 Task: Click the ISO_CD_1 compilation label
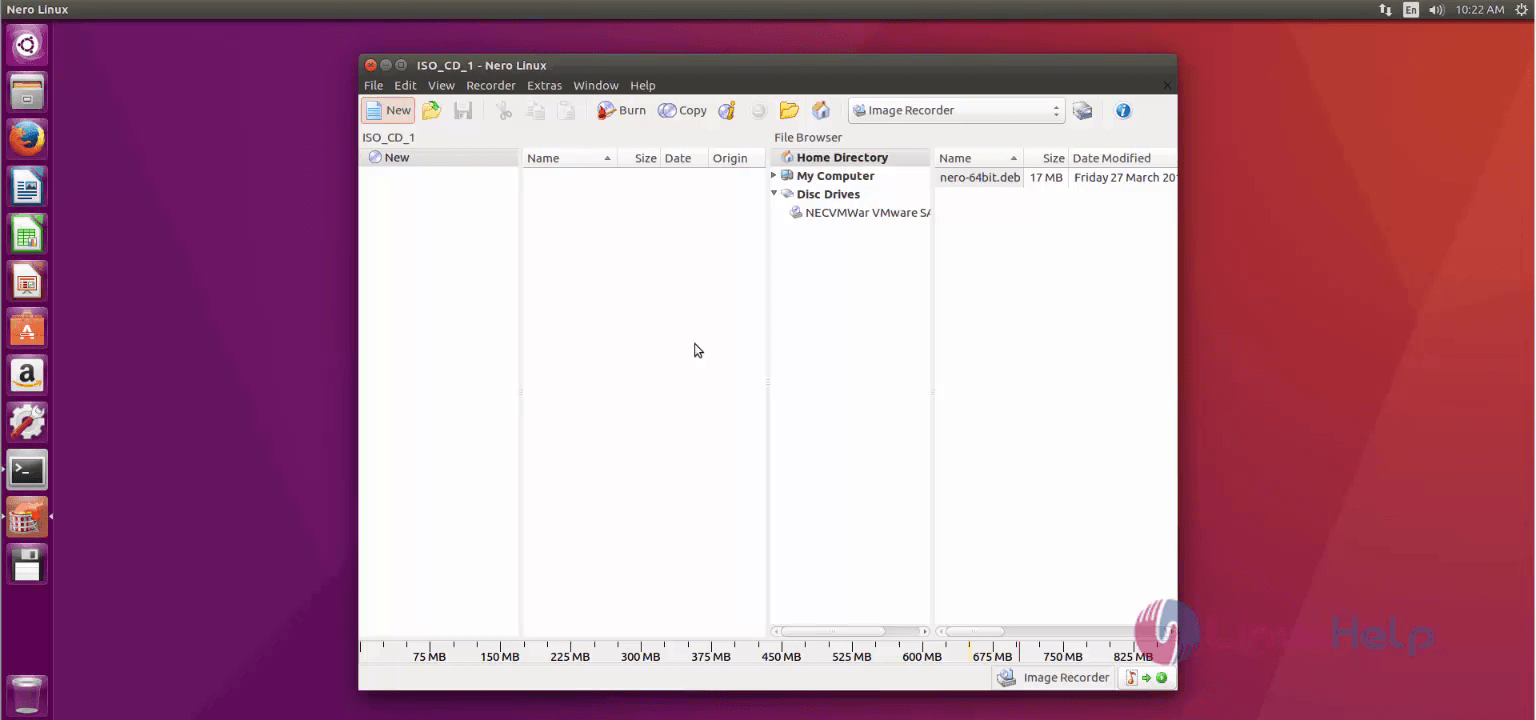point(388,137)
